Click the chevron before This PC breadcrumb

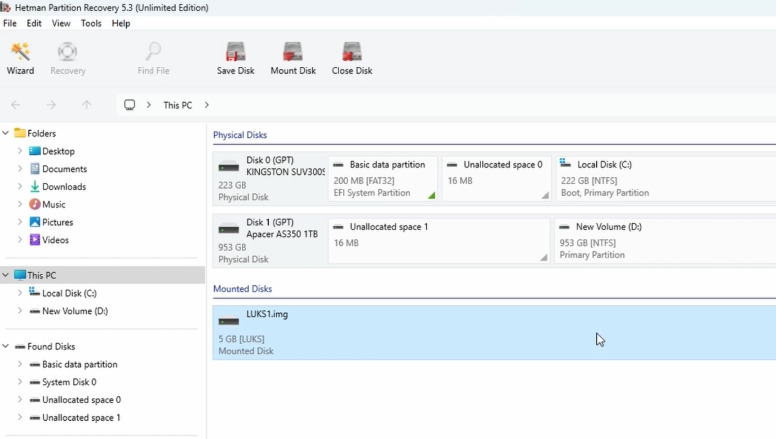pos(148,105)
